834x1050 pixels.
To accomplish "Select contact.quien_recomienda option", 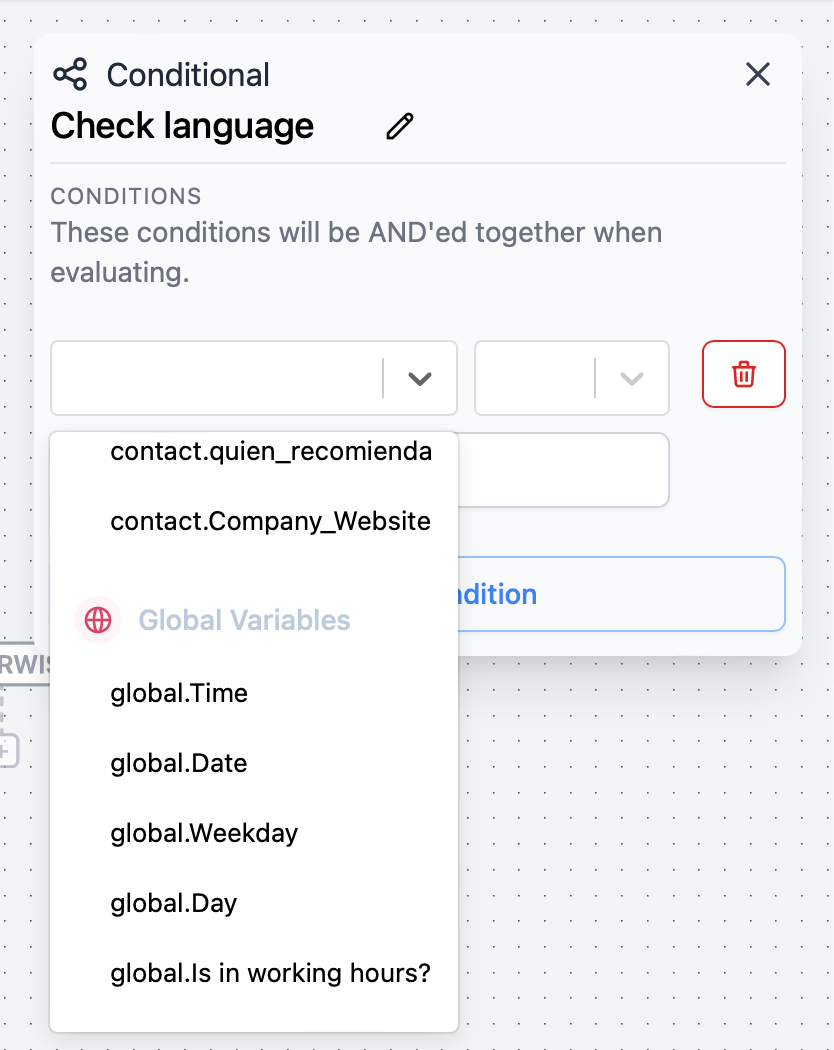I will (270, 452).
